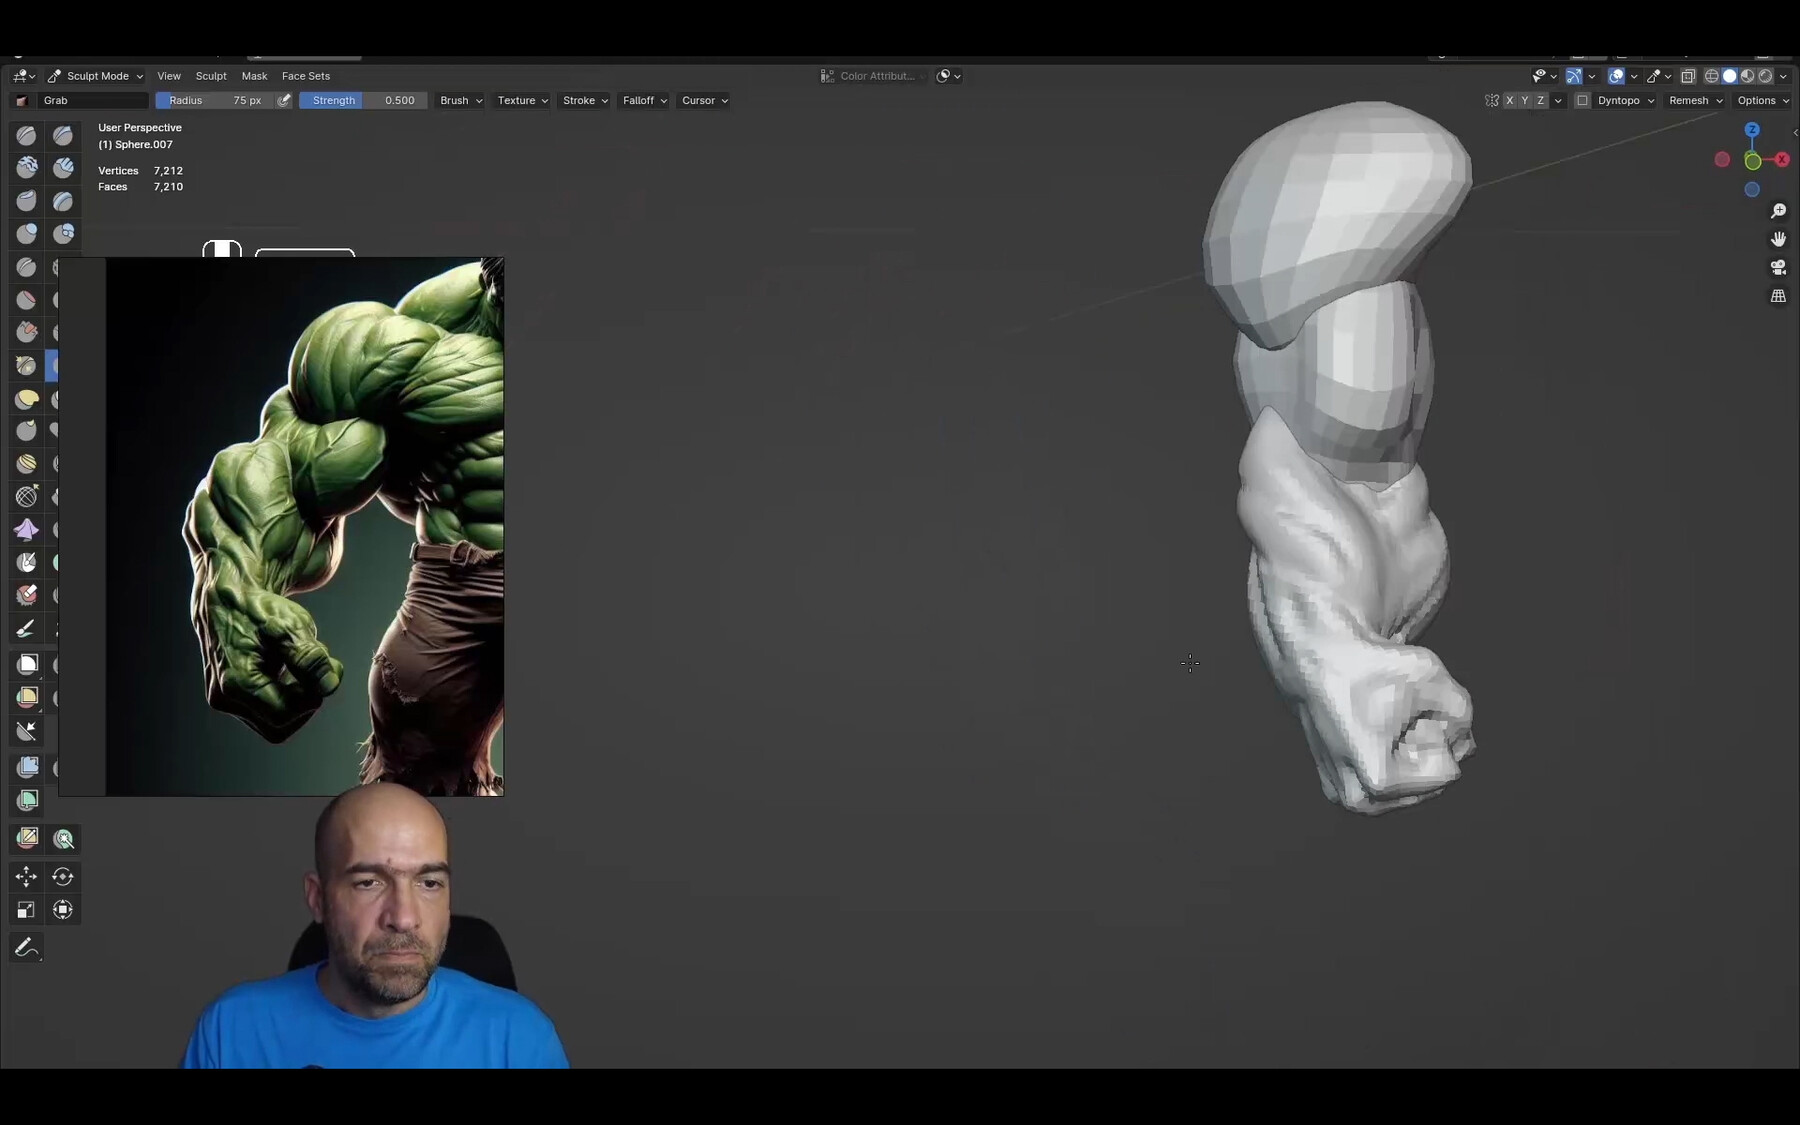
Task: Switch to rendered viewport shading
Action: coord(1765,76)
